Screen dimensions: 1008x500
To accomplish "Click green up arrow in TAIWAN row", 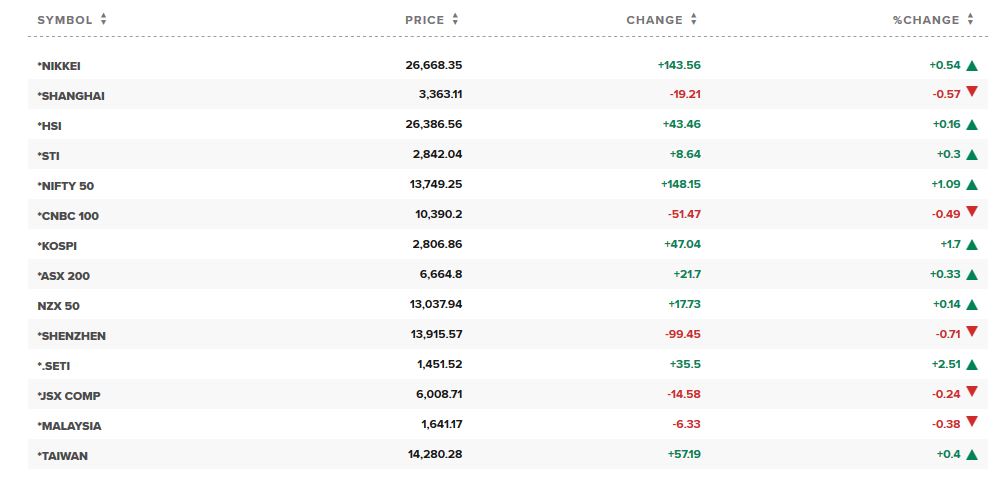I will click(x=972, y=455).
